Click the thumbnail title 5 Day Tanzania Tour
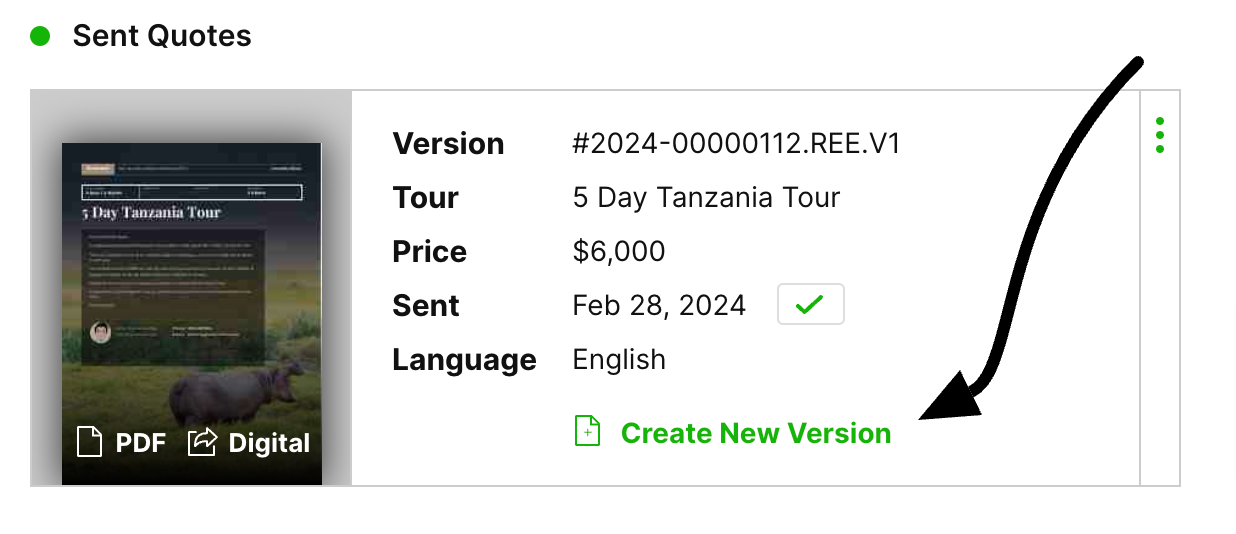The image size is (1236, 534). tap(151, 212)
